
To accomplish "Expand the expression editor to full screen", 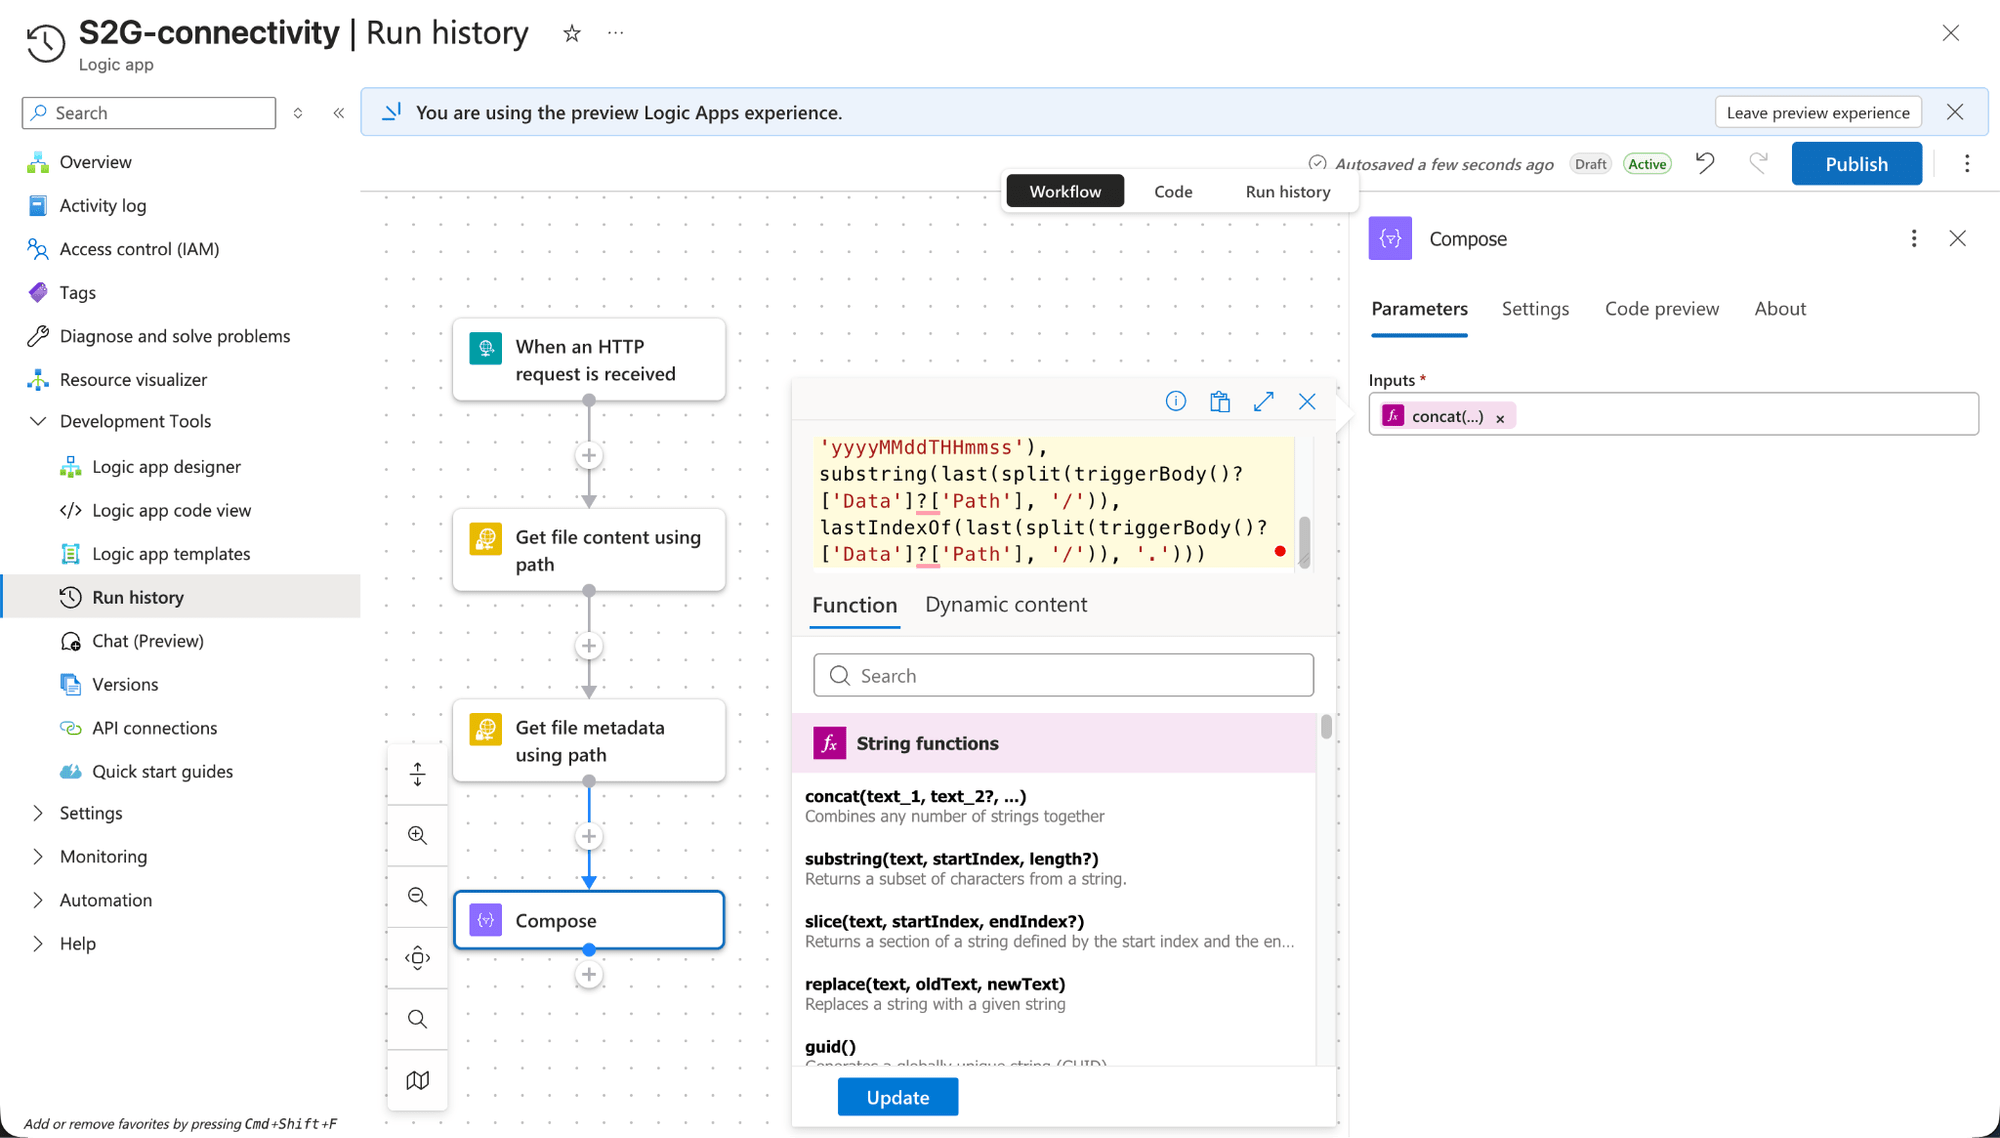I will [1264, 401].
